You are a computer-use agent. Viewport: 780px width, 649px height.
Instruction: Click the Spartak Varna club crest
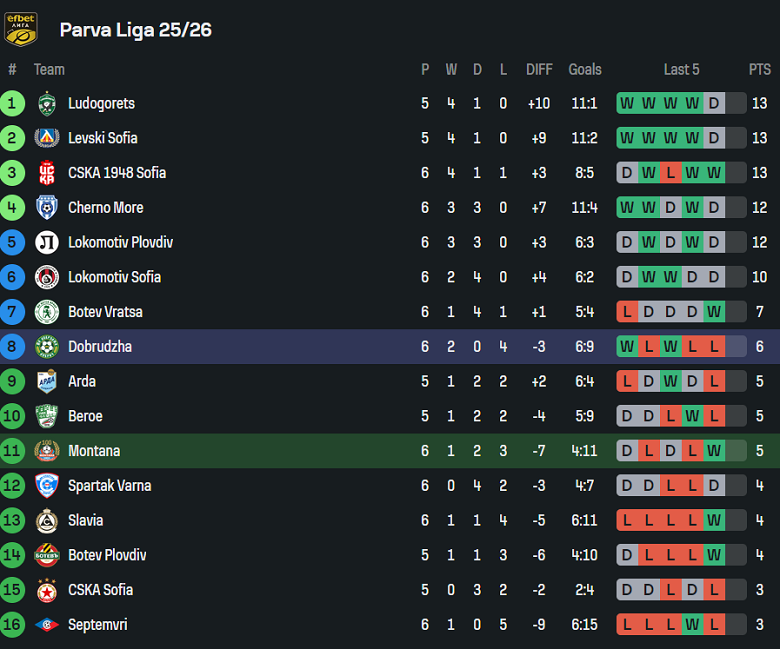click(x=46, y=486)
